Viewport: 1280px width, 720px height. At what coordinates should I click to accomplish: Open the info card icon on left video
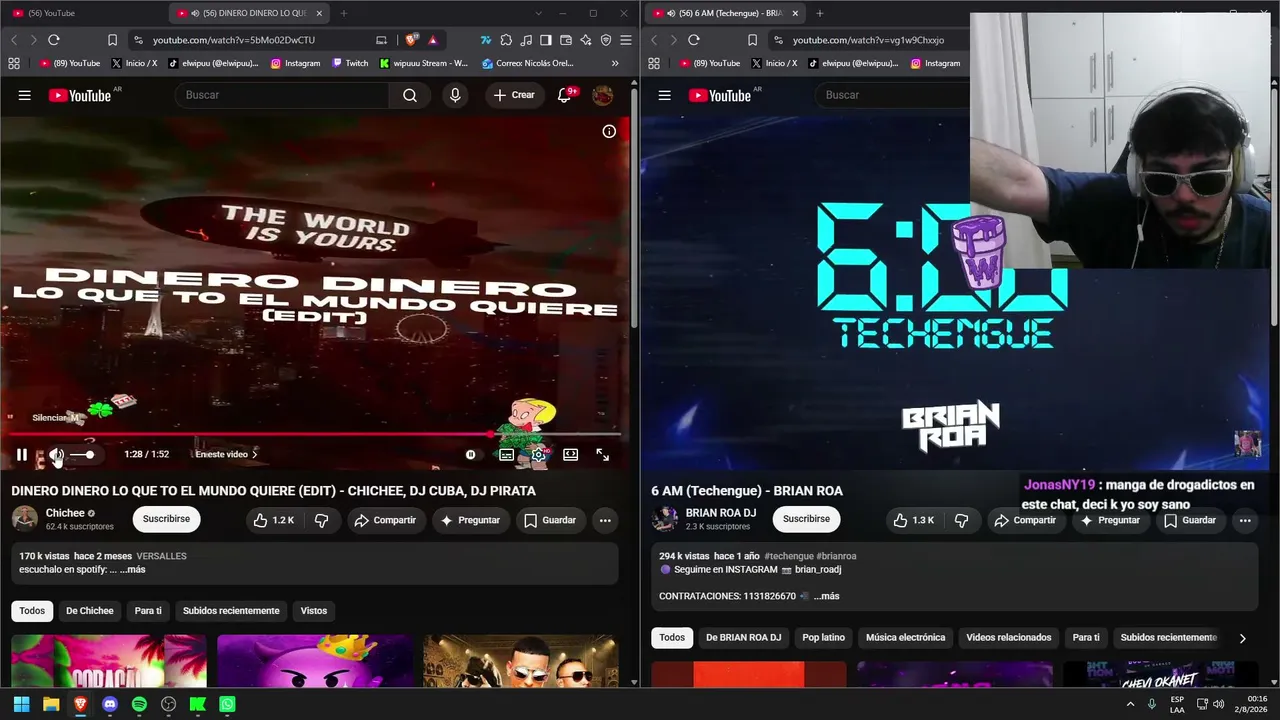pos(609,132)
